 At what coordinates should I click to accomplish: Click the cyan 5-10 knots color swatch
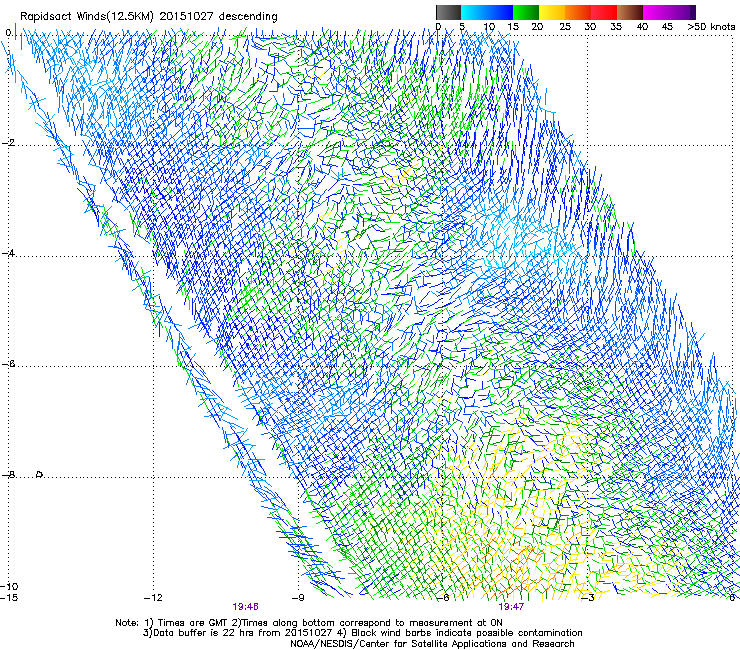[473, 12]
